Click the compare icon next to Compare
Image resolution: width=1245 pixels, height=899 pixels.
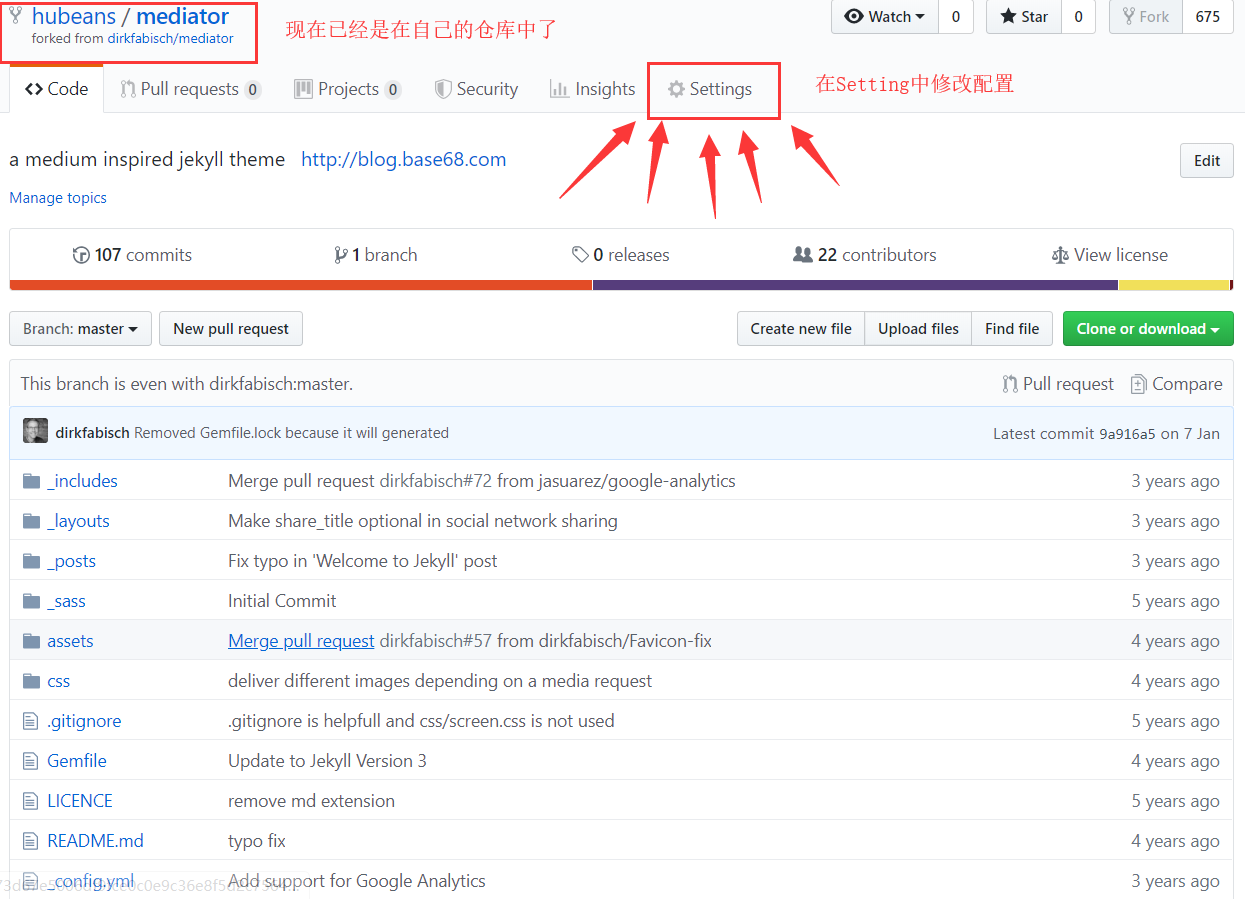tap(1138, 384)
